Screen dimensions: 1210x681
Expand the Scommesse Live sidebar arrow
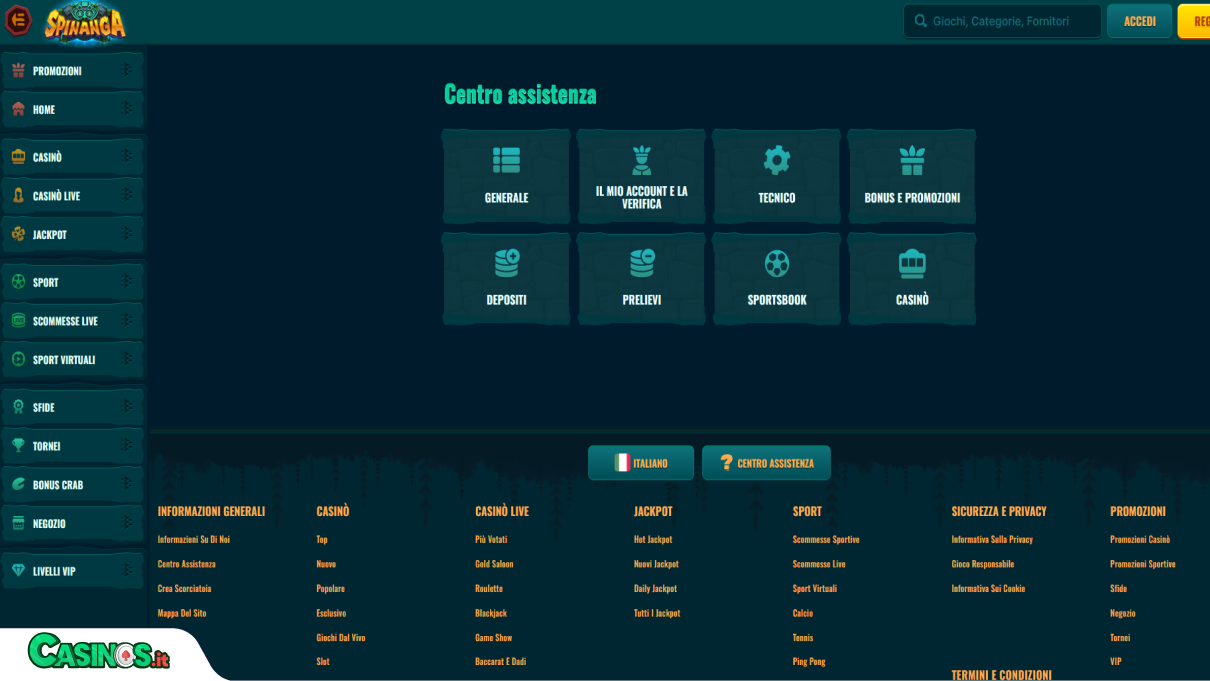pyautogui.click(x=127, y=321)
